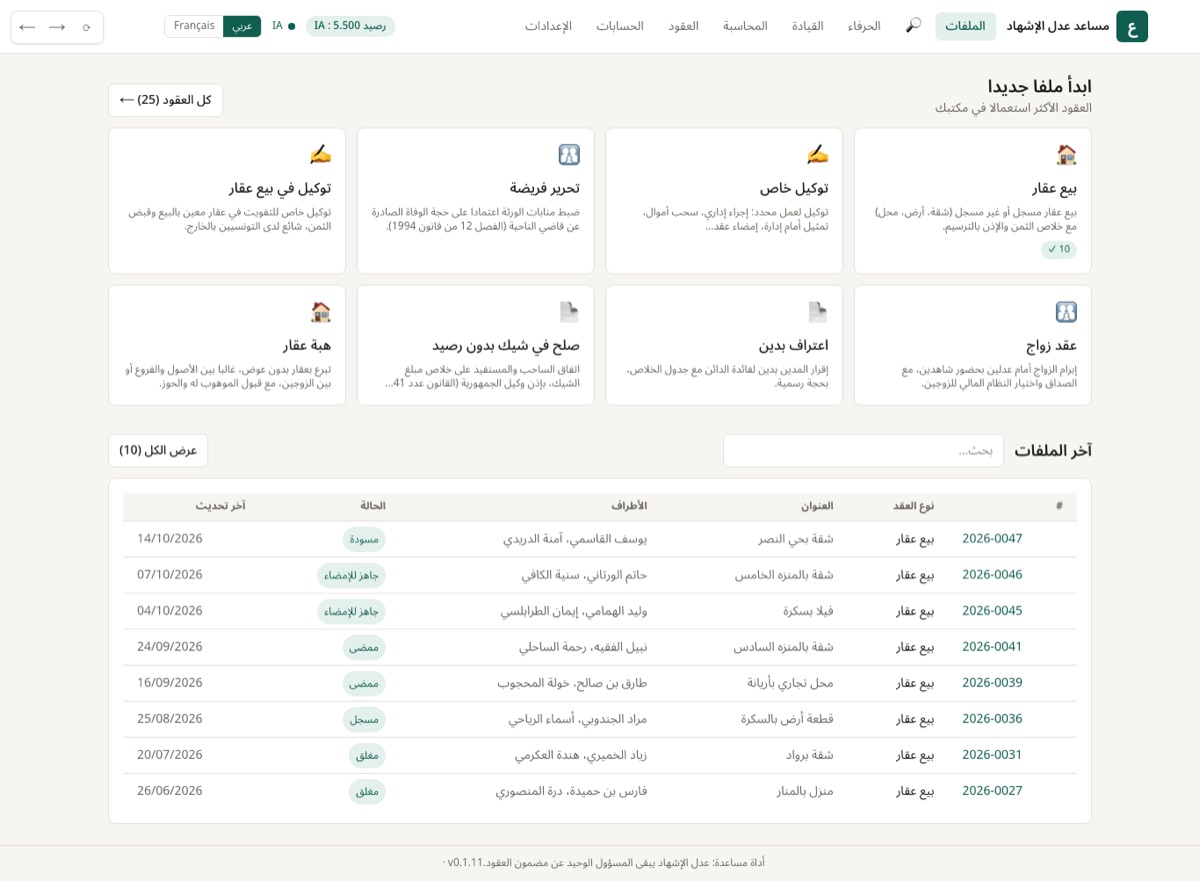
Task: Click the كل العقود (25) button
Action: (165, 100)
